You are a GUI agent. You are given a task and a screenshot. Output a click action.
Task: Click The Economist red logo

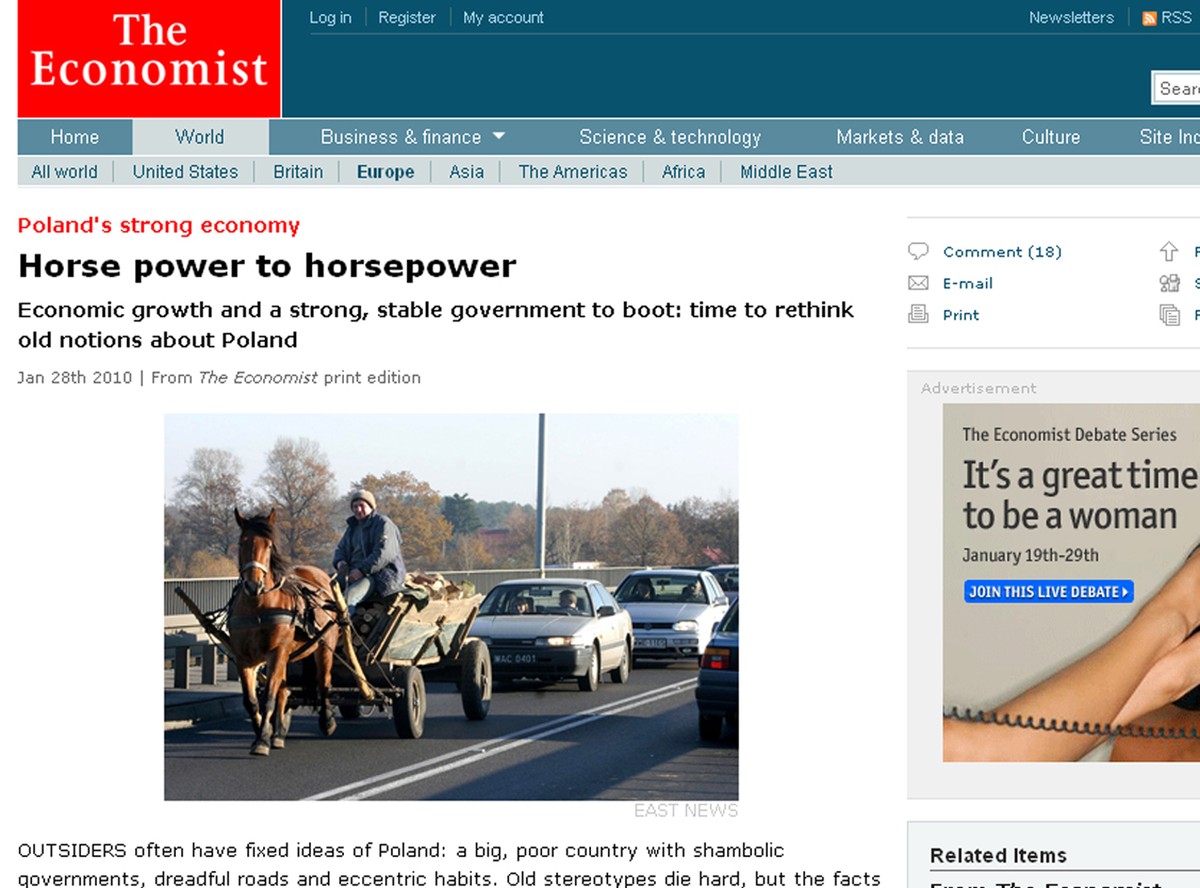(149, 59)
